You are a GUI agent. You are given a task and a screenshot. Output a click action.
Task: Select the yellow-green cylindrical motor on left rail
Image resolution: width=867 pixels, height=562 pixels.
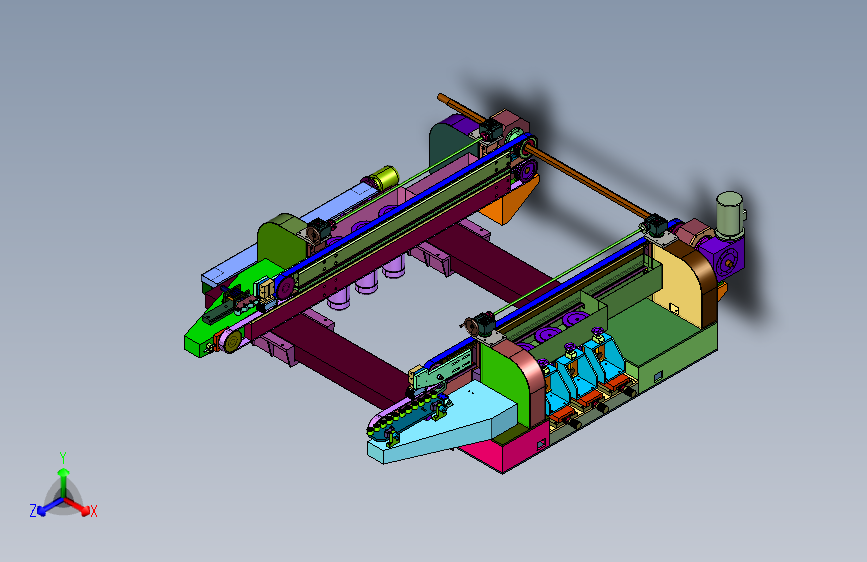pos(383,178)
